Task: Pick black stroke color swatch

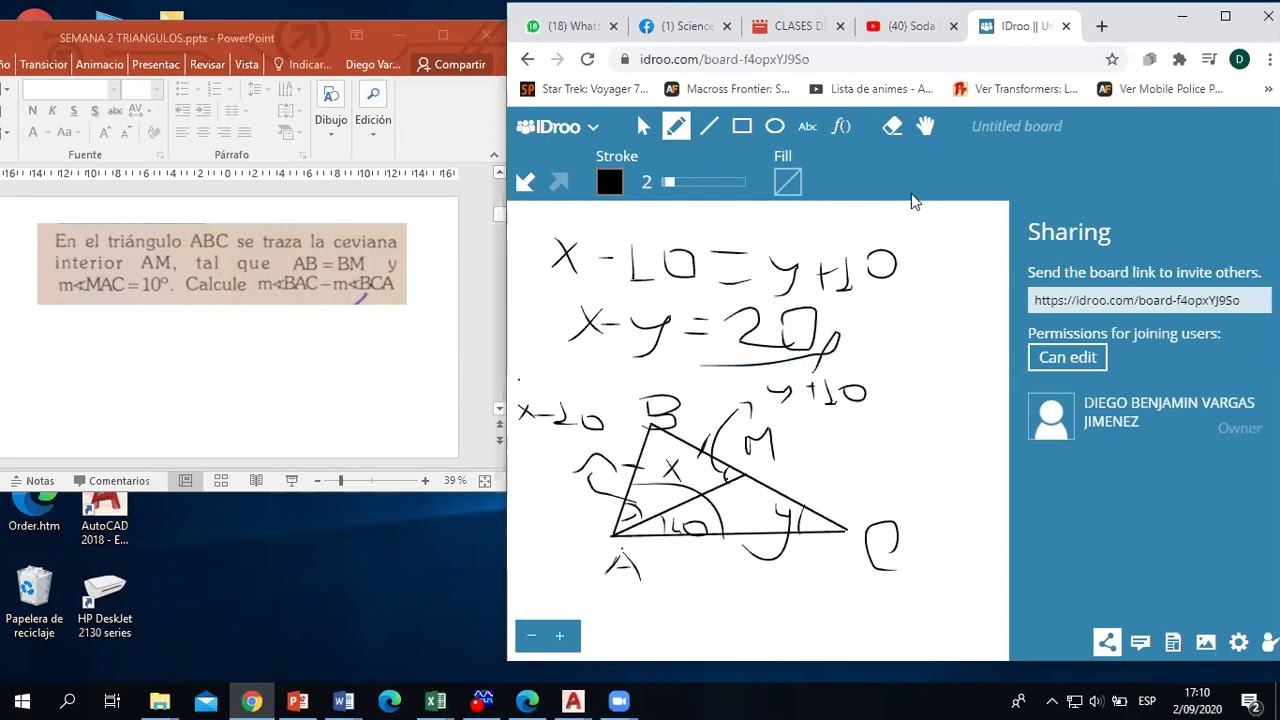Action: [x=610, y=182]
